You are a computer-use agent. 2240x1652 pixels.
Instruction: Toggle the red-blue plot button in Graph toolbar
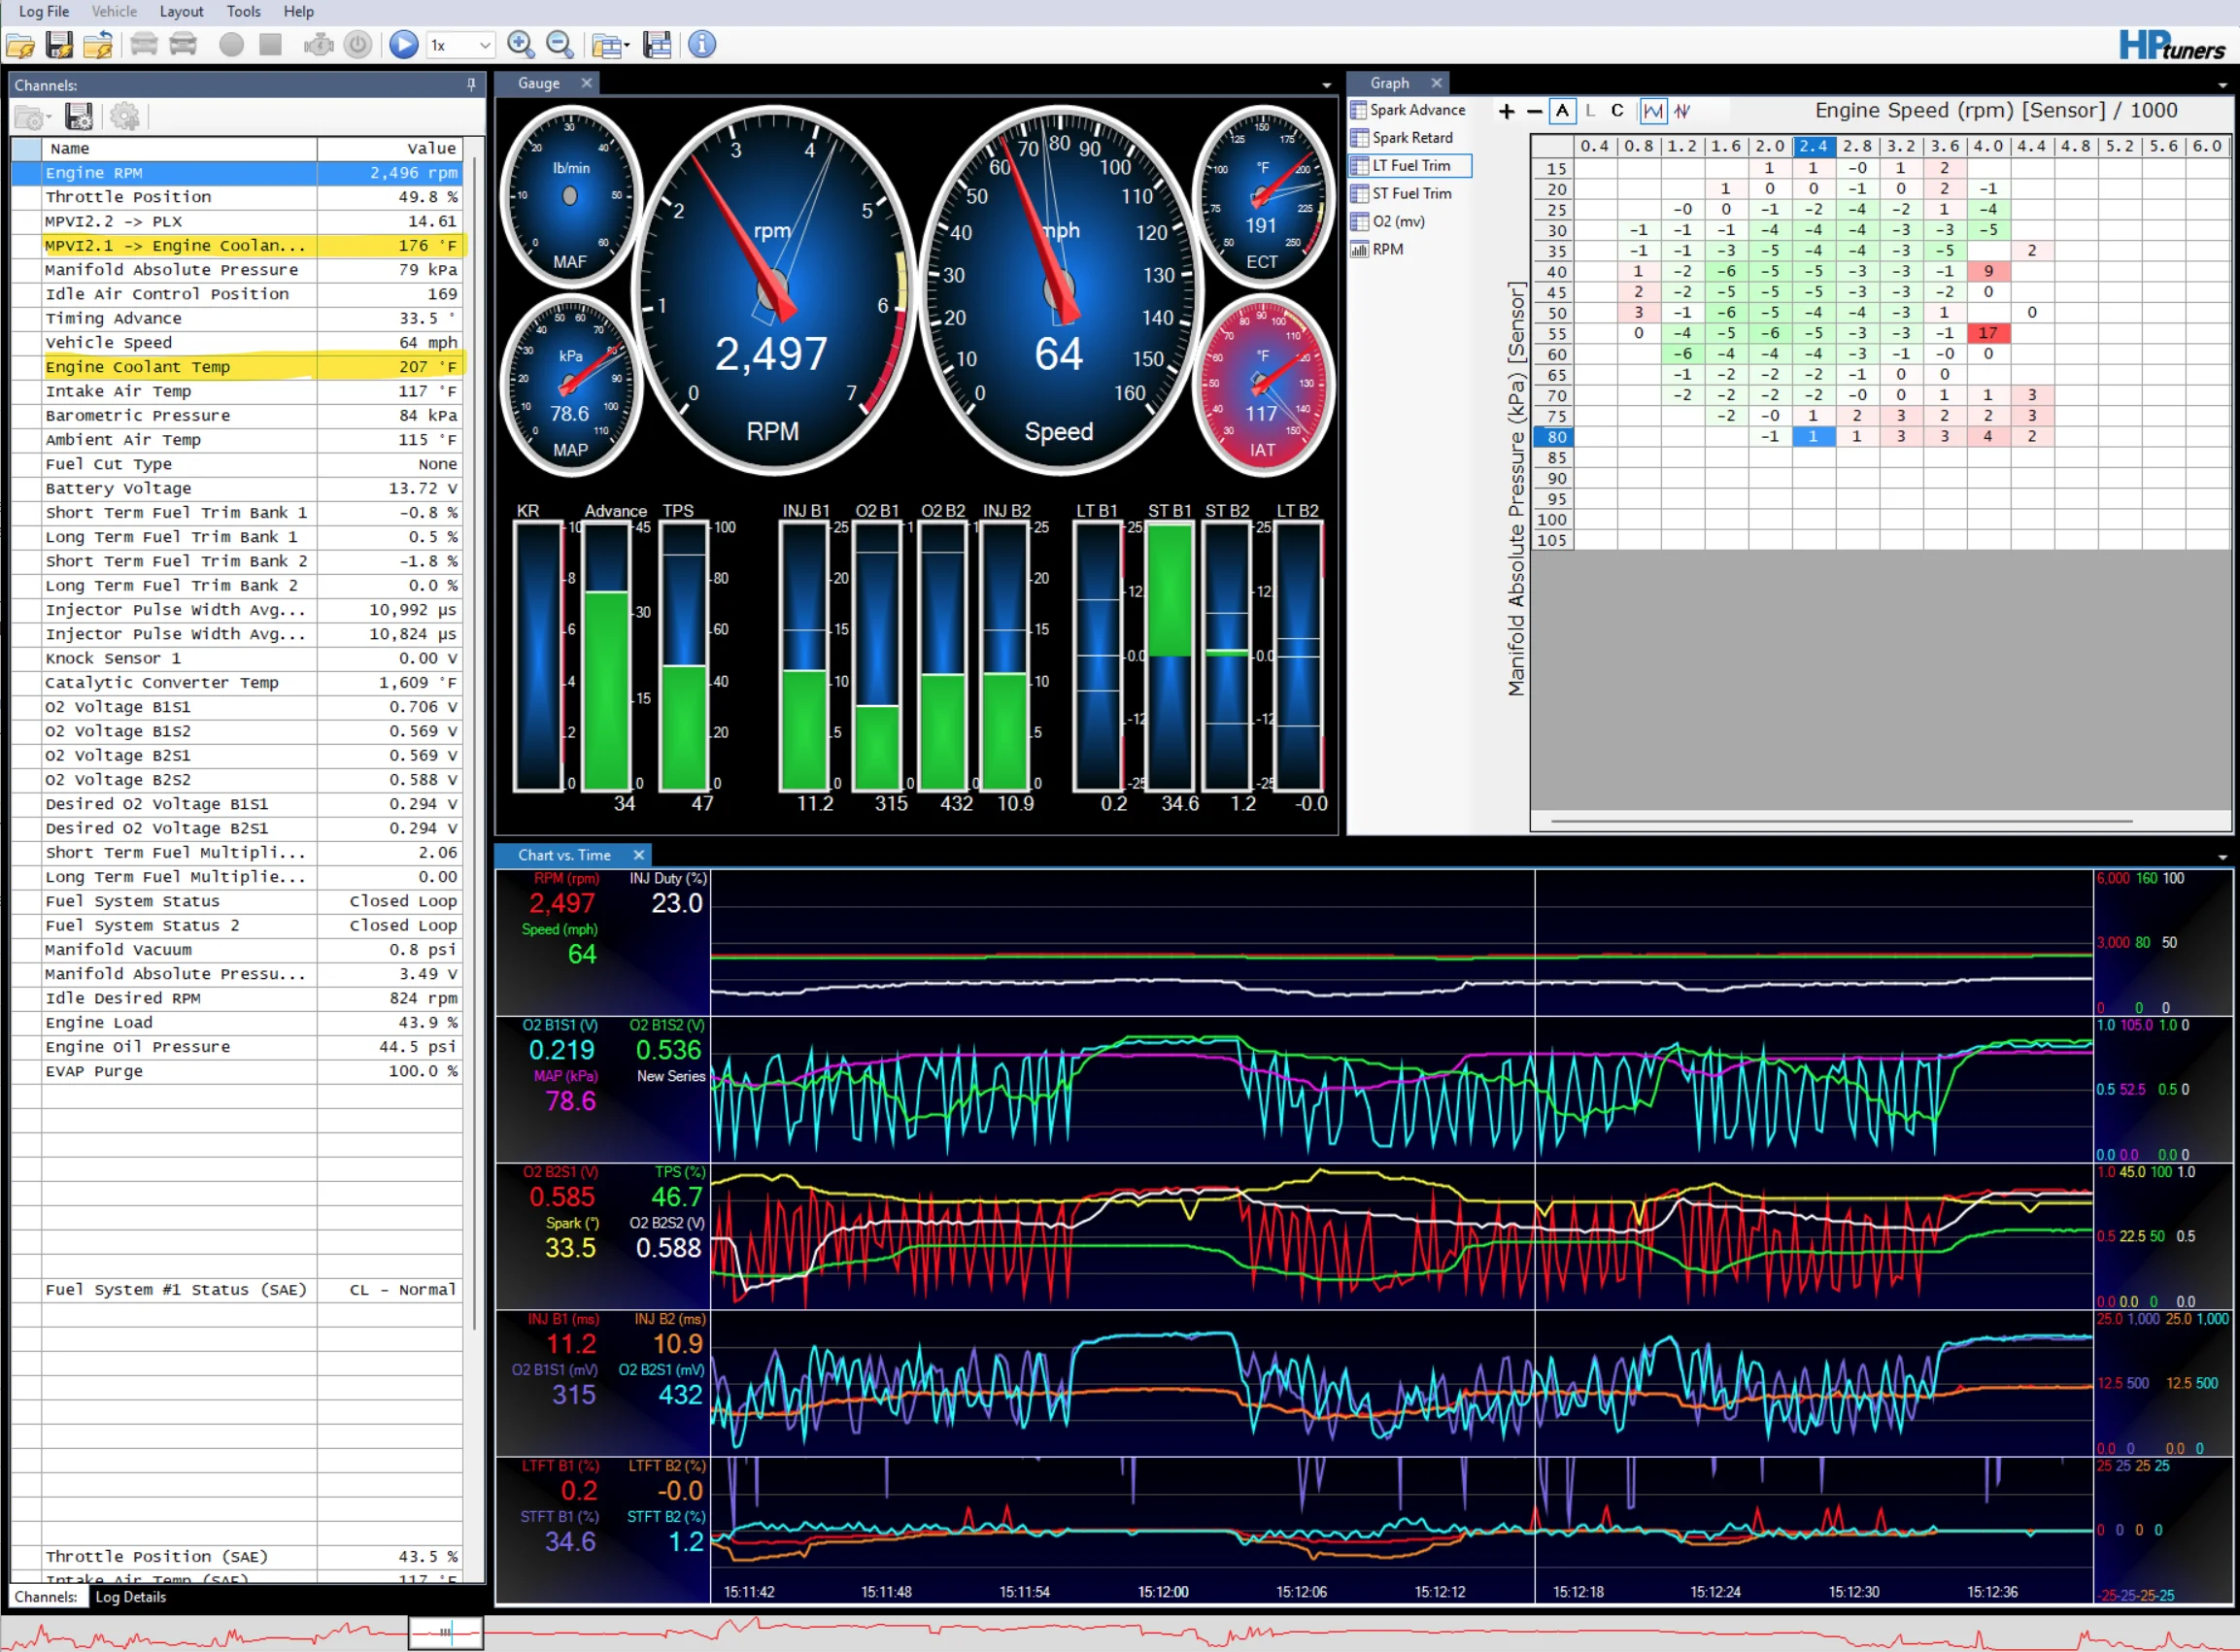[x=1682, y=111]
